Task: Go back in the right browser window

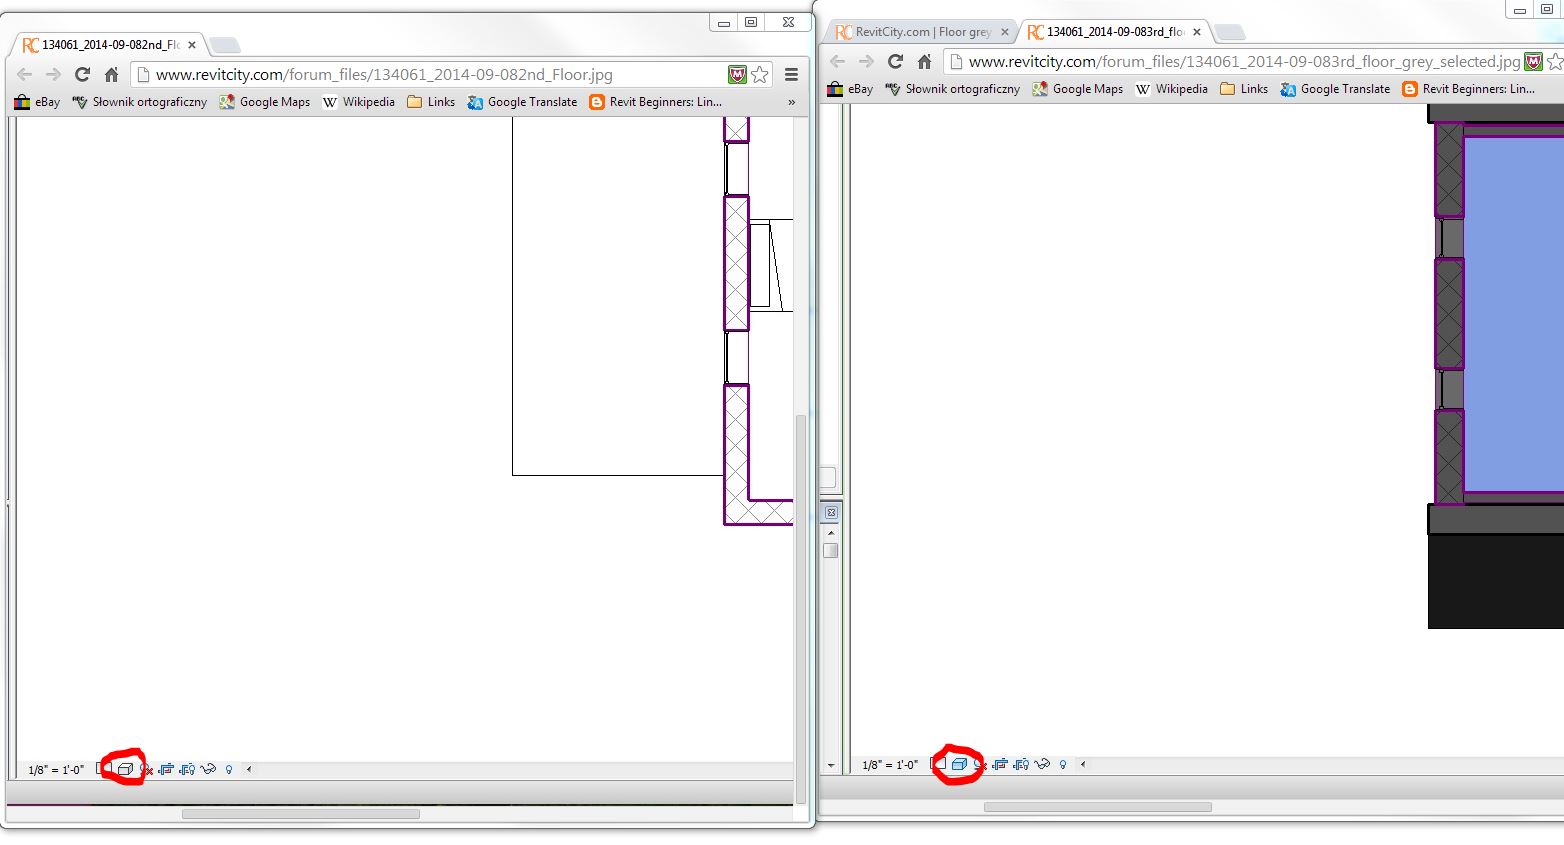Action: click(x=838, y=61)
